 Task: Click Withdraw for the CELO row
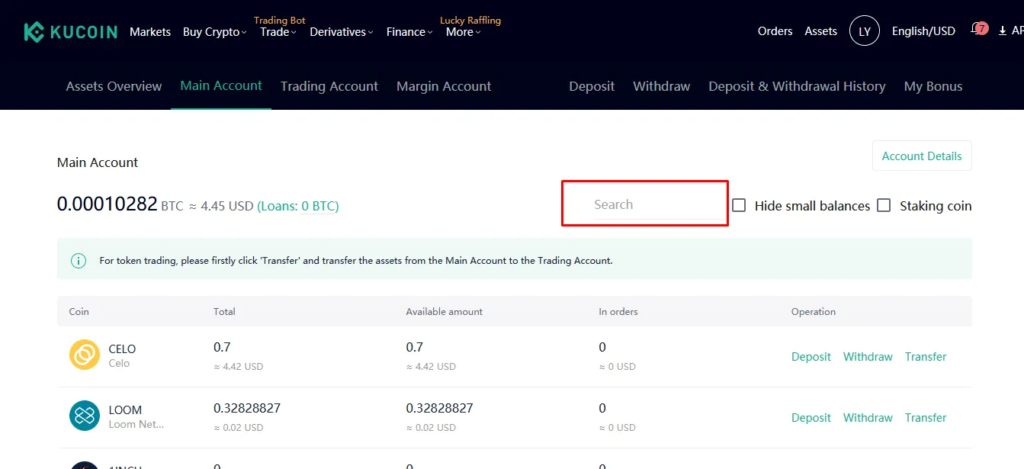[868, 357]
